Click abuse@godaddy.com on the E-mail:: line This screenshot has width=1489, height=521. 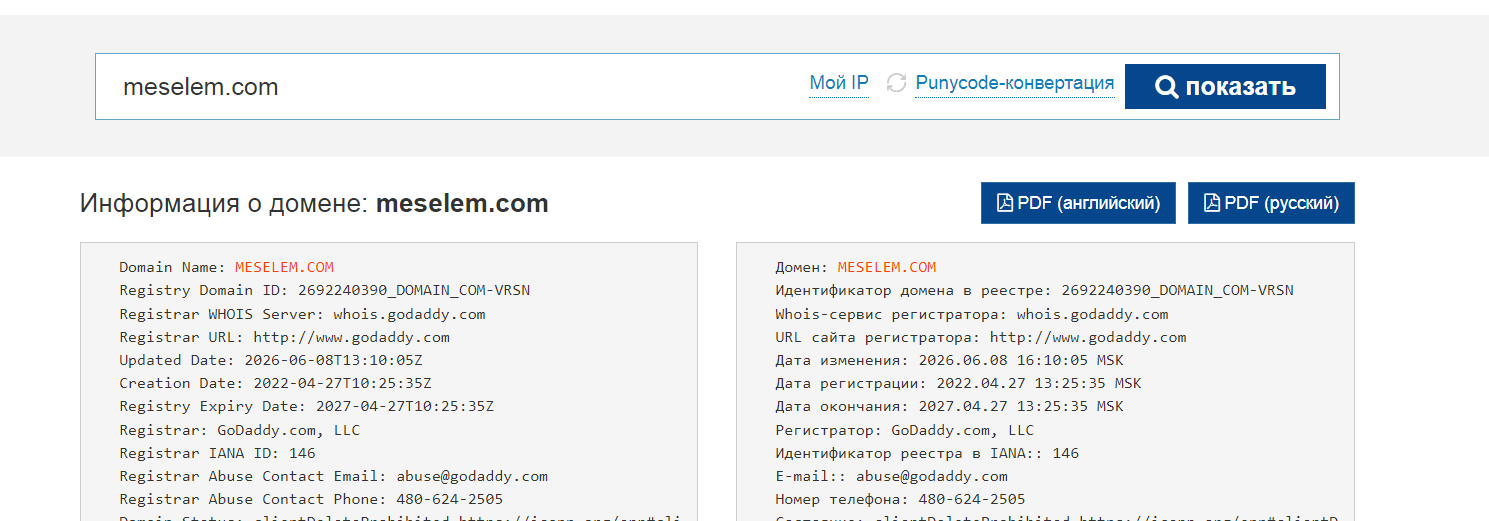pyautogui.click(x=932, y=476)
